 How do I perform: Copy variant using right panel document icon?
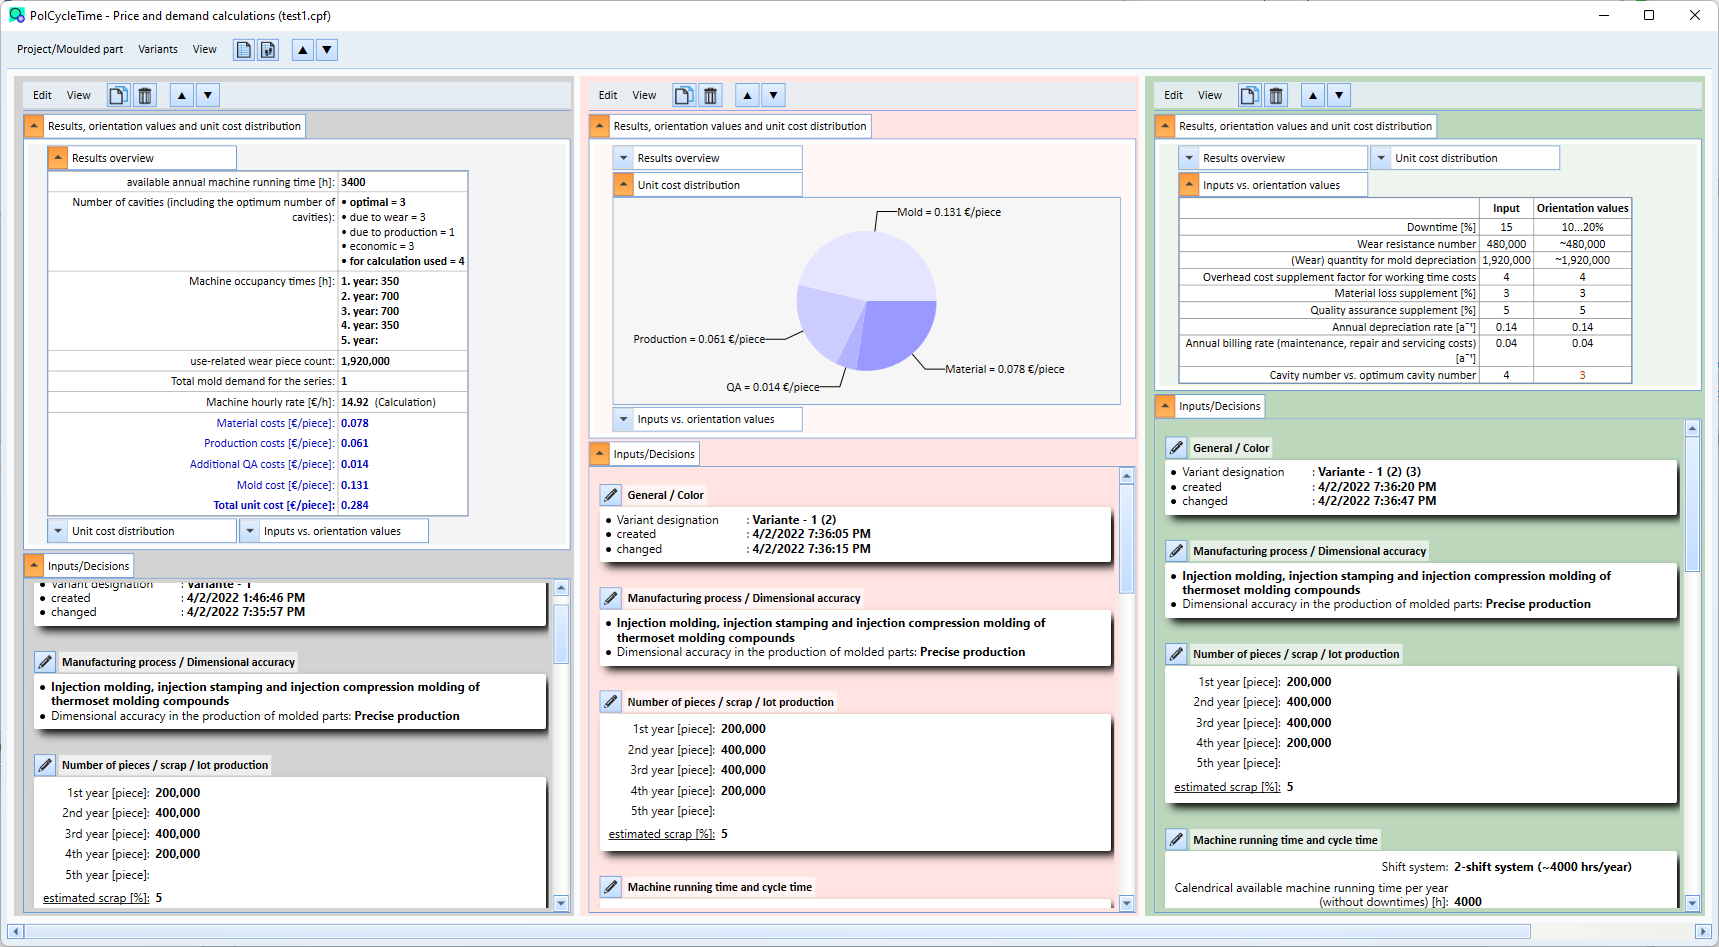click(1250, 96)
